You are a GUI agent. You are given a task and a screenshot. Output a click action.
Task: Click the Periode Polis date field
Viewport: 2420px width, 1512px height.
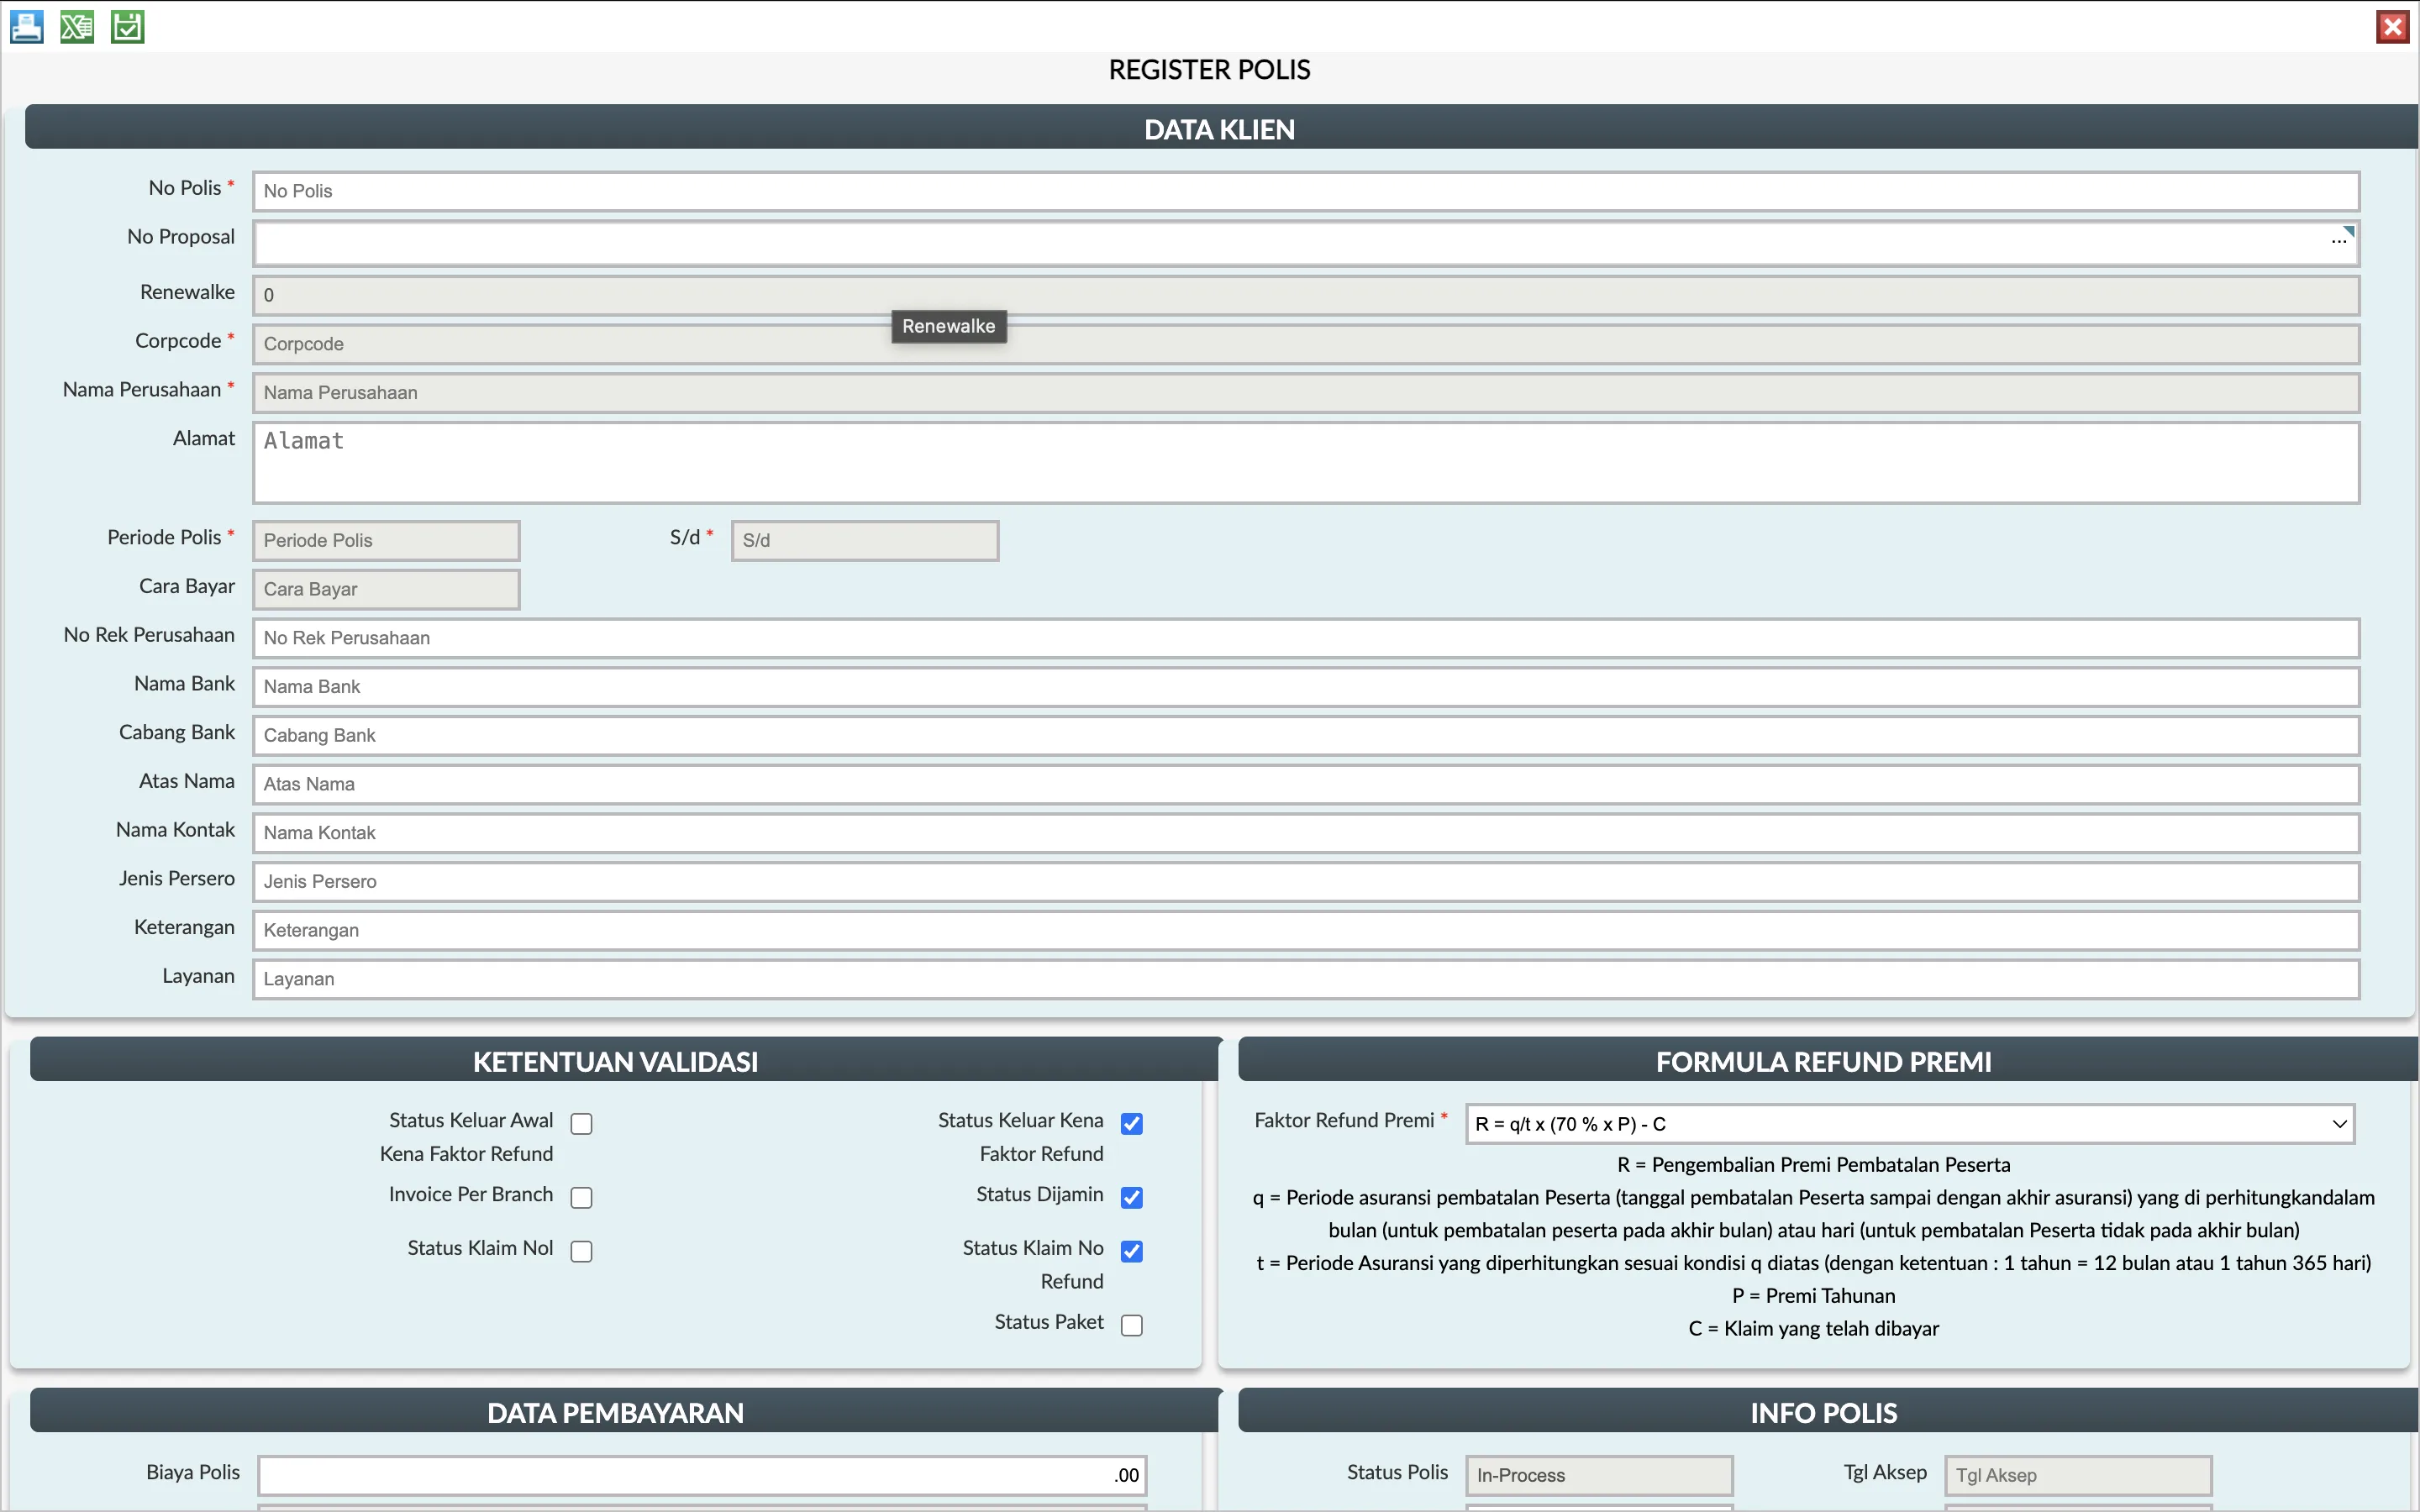[386, 539]
